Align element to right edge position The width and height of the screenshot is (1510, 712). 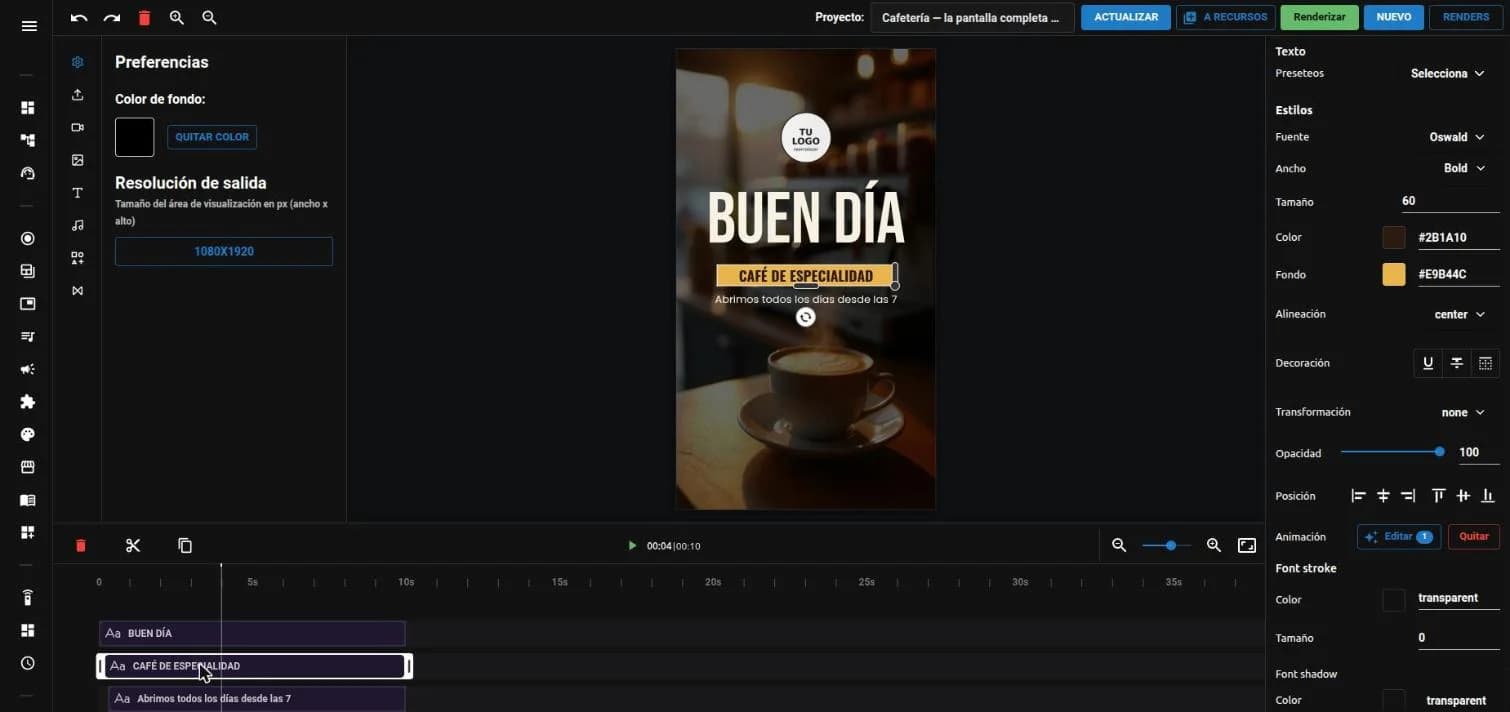(x=1409, y=496)
